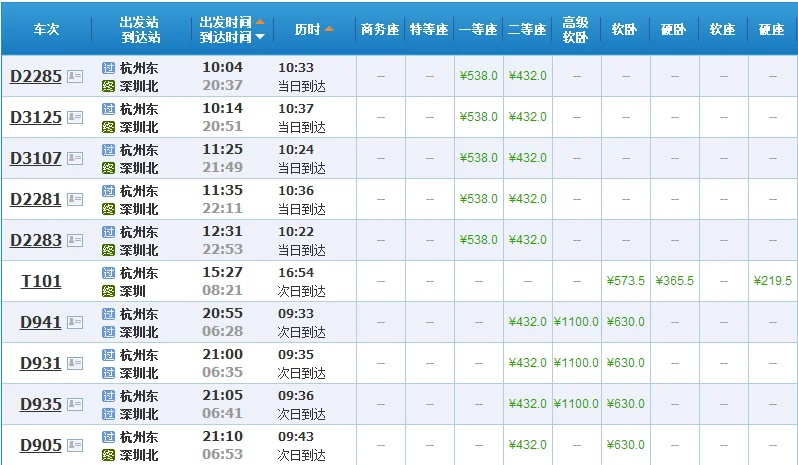This screenshot has height=465, width=798.
Task: Click the 二等座 column header
Action: pos(527,30)
